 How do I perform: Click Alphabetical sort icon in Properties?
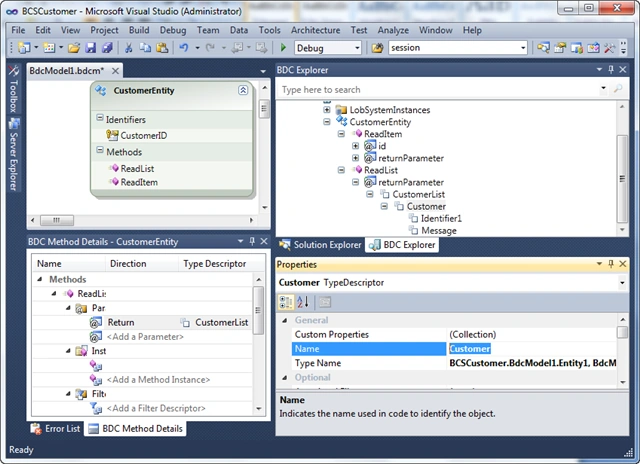(x=303, y=302)
